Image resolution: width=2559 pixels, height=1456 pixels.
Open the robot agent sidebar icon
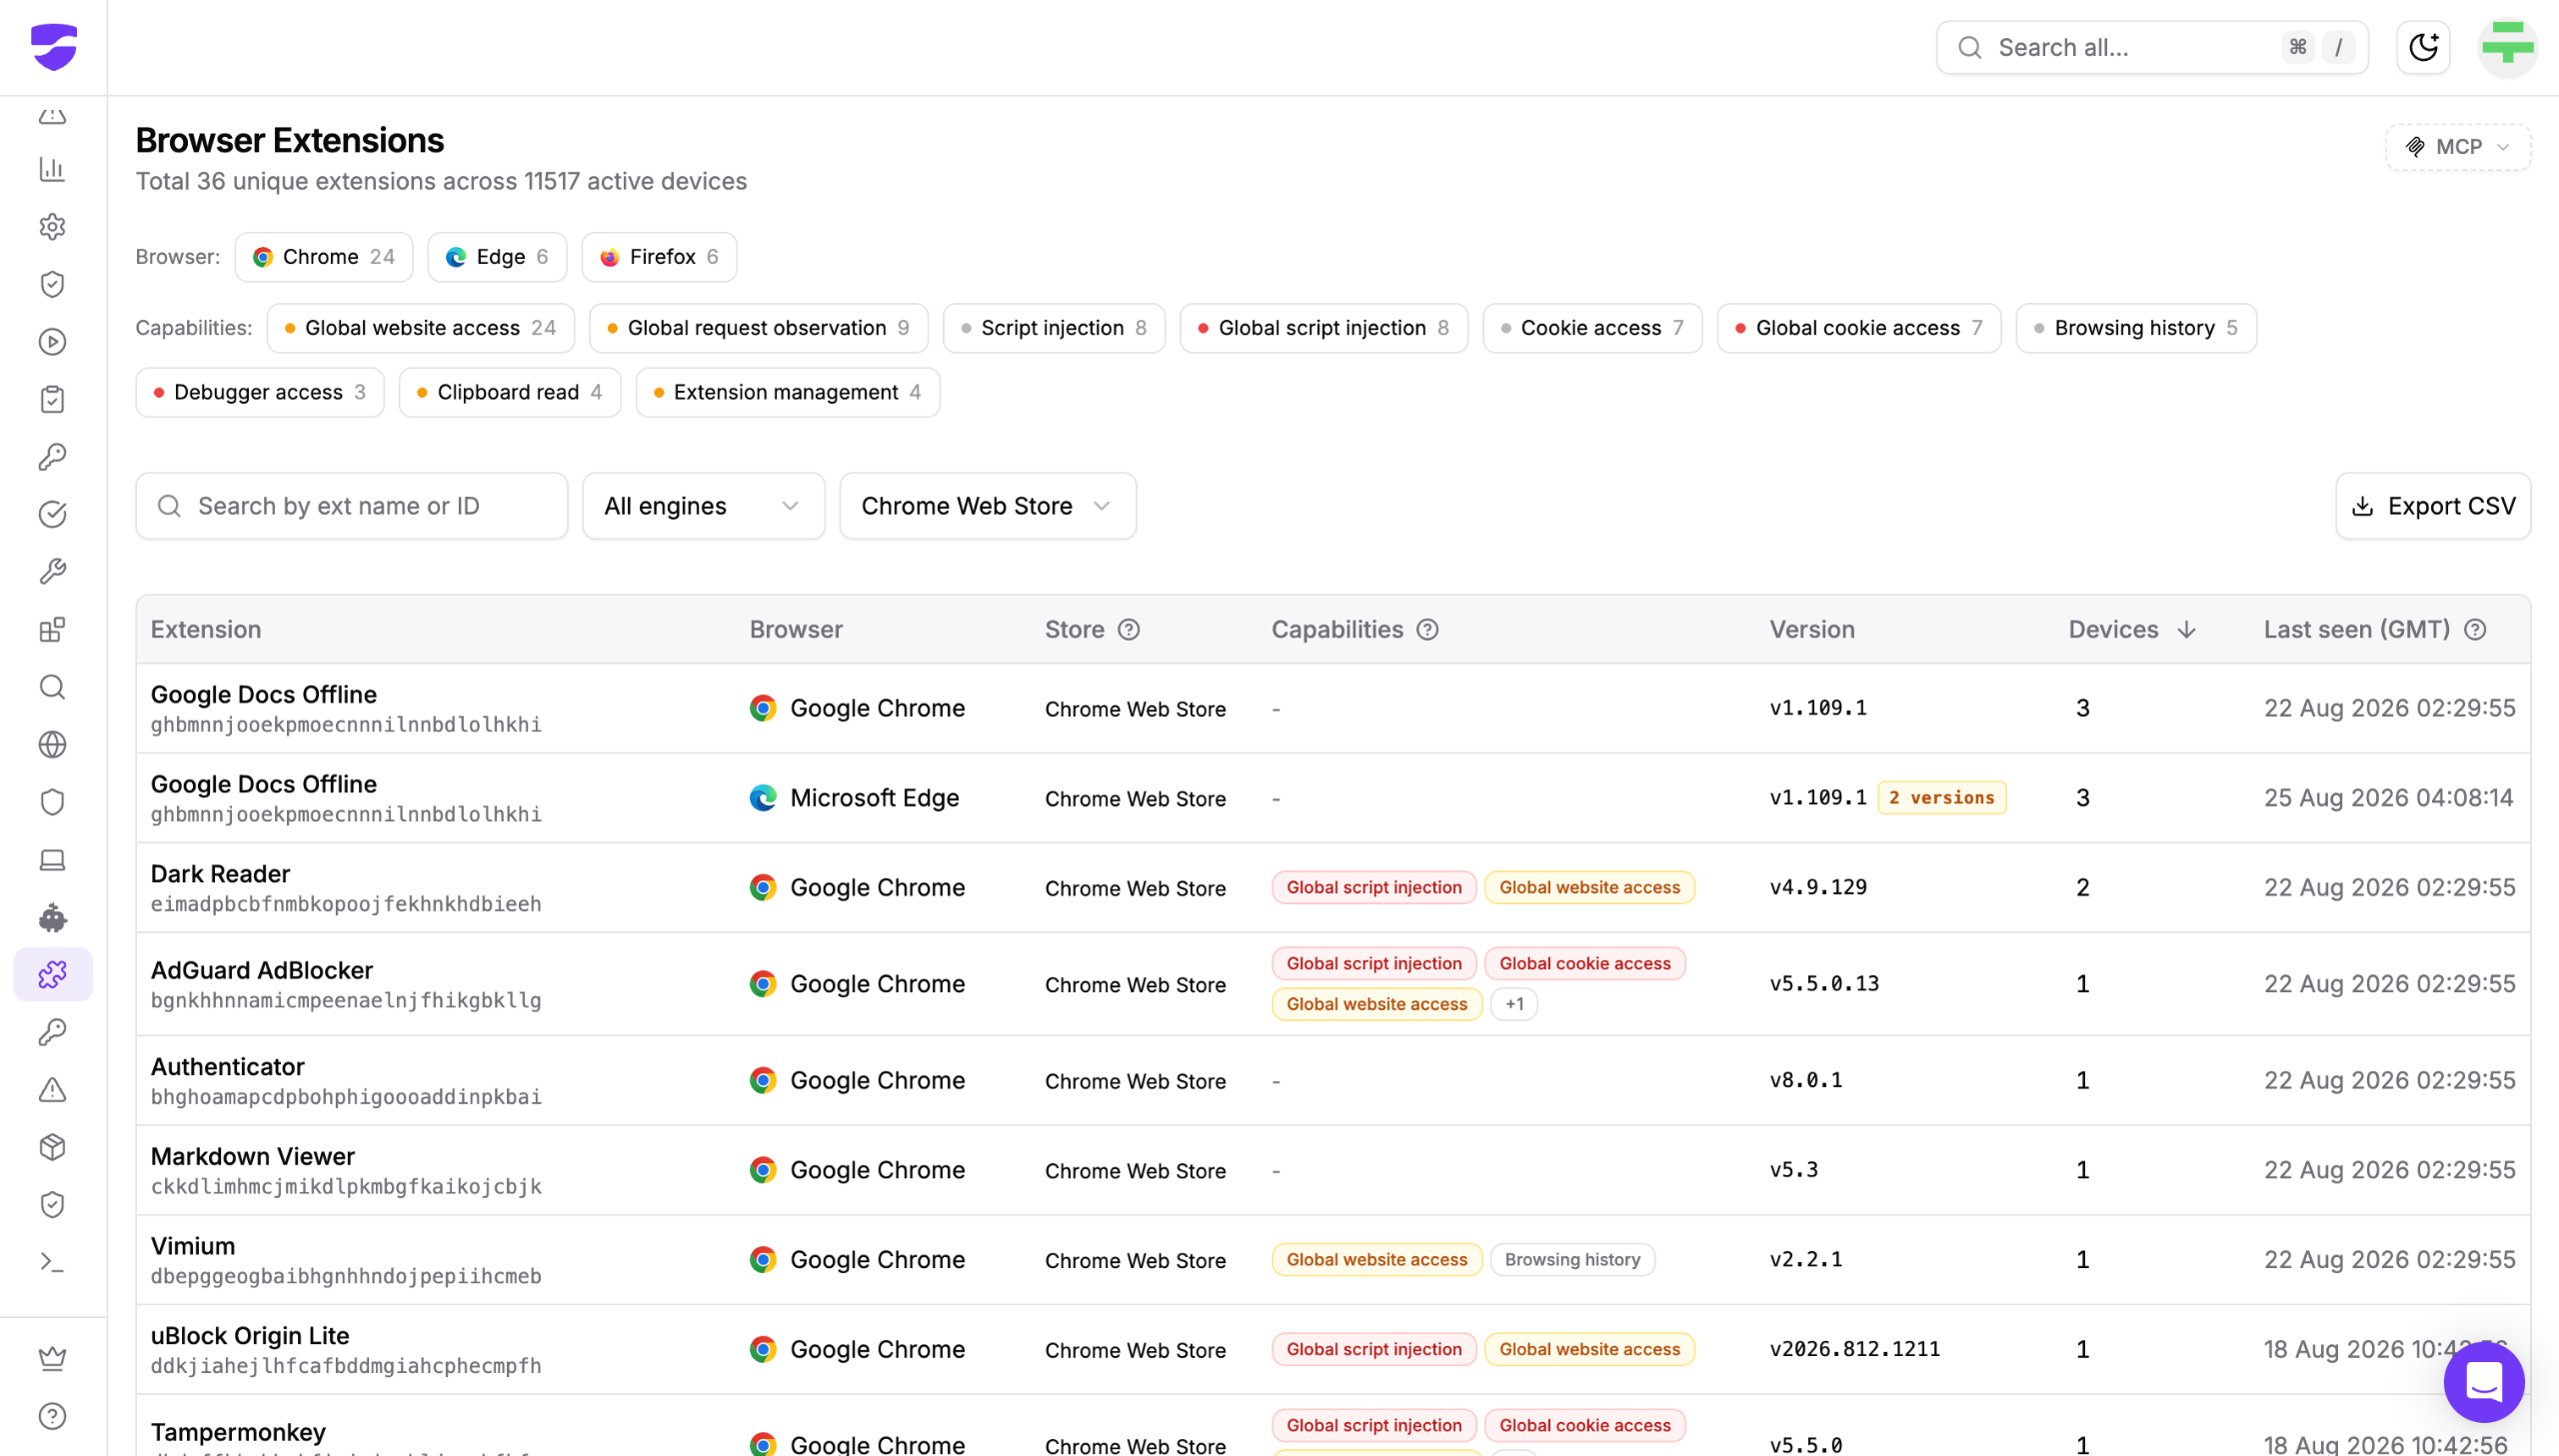pos(52,917)
